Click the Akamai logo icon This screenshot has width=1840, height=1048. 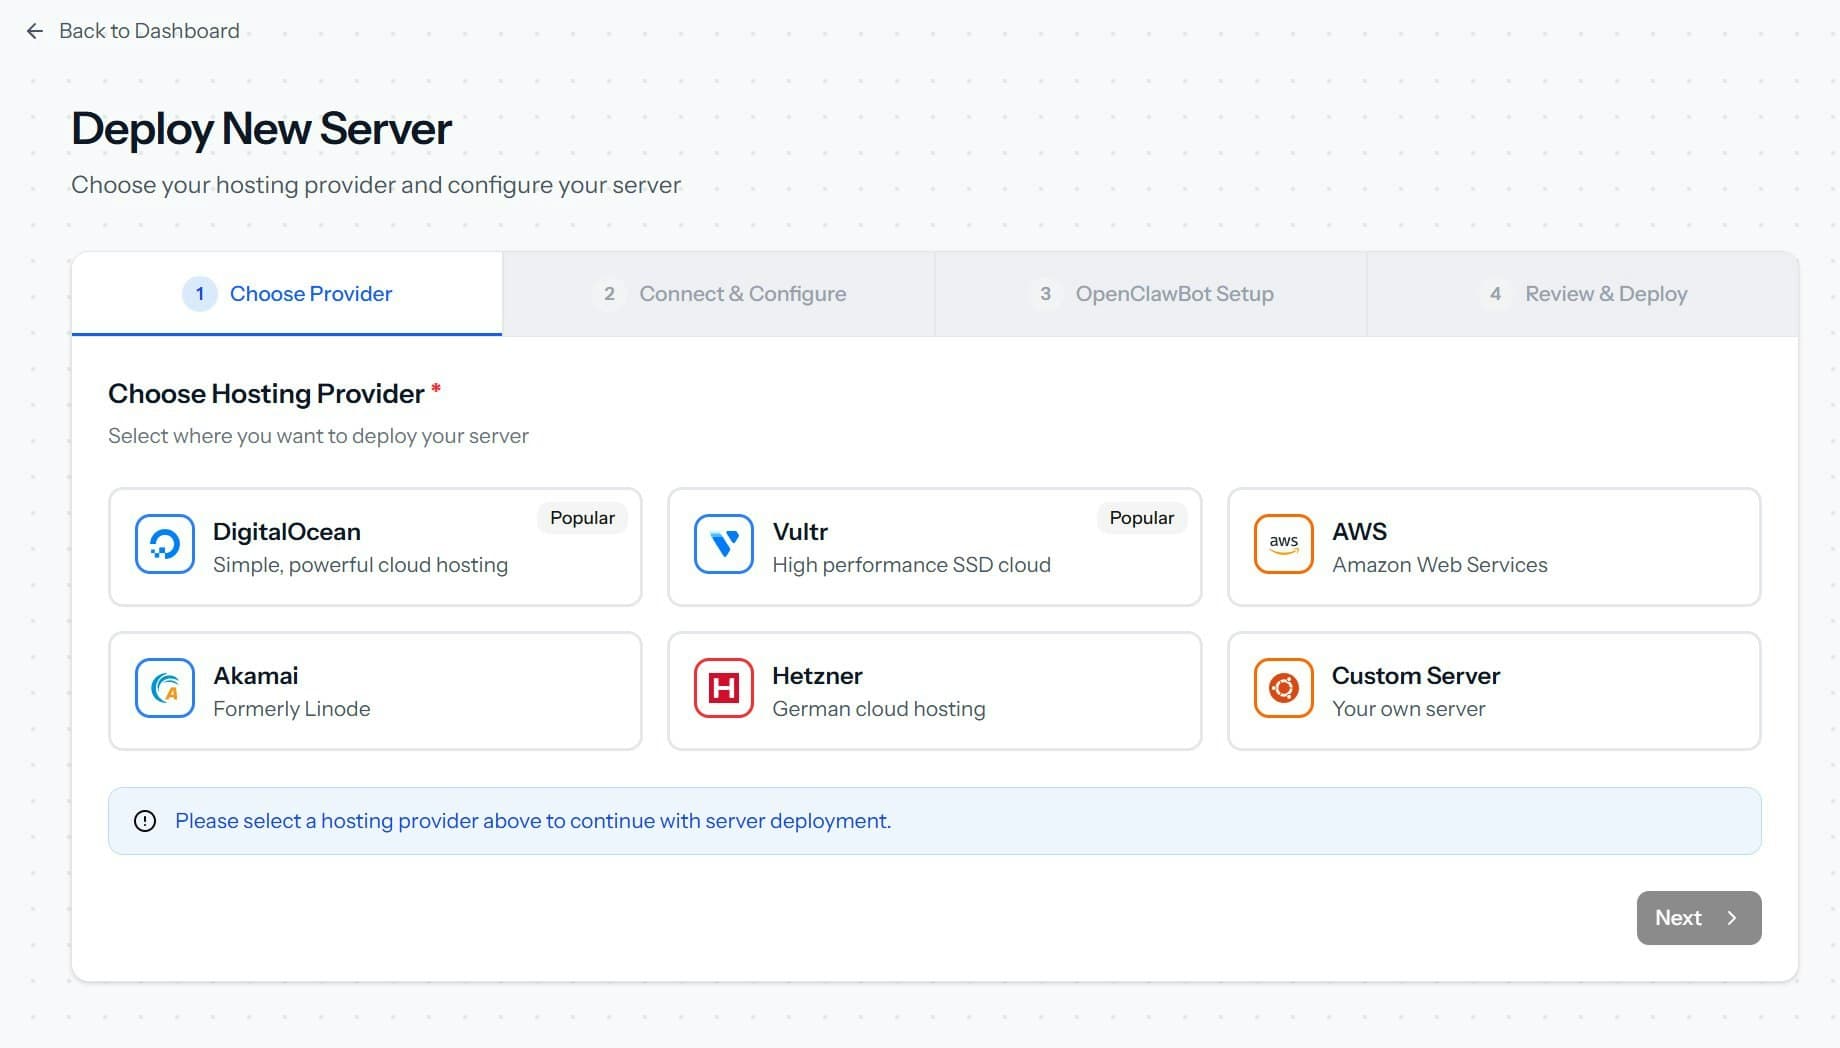(163, 688)
